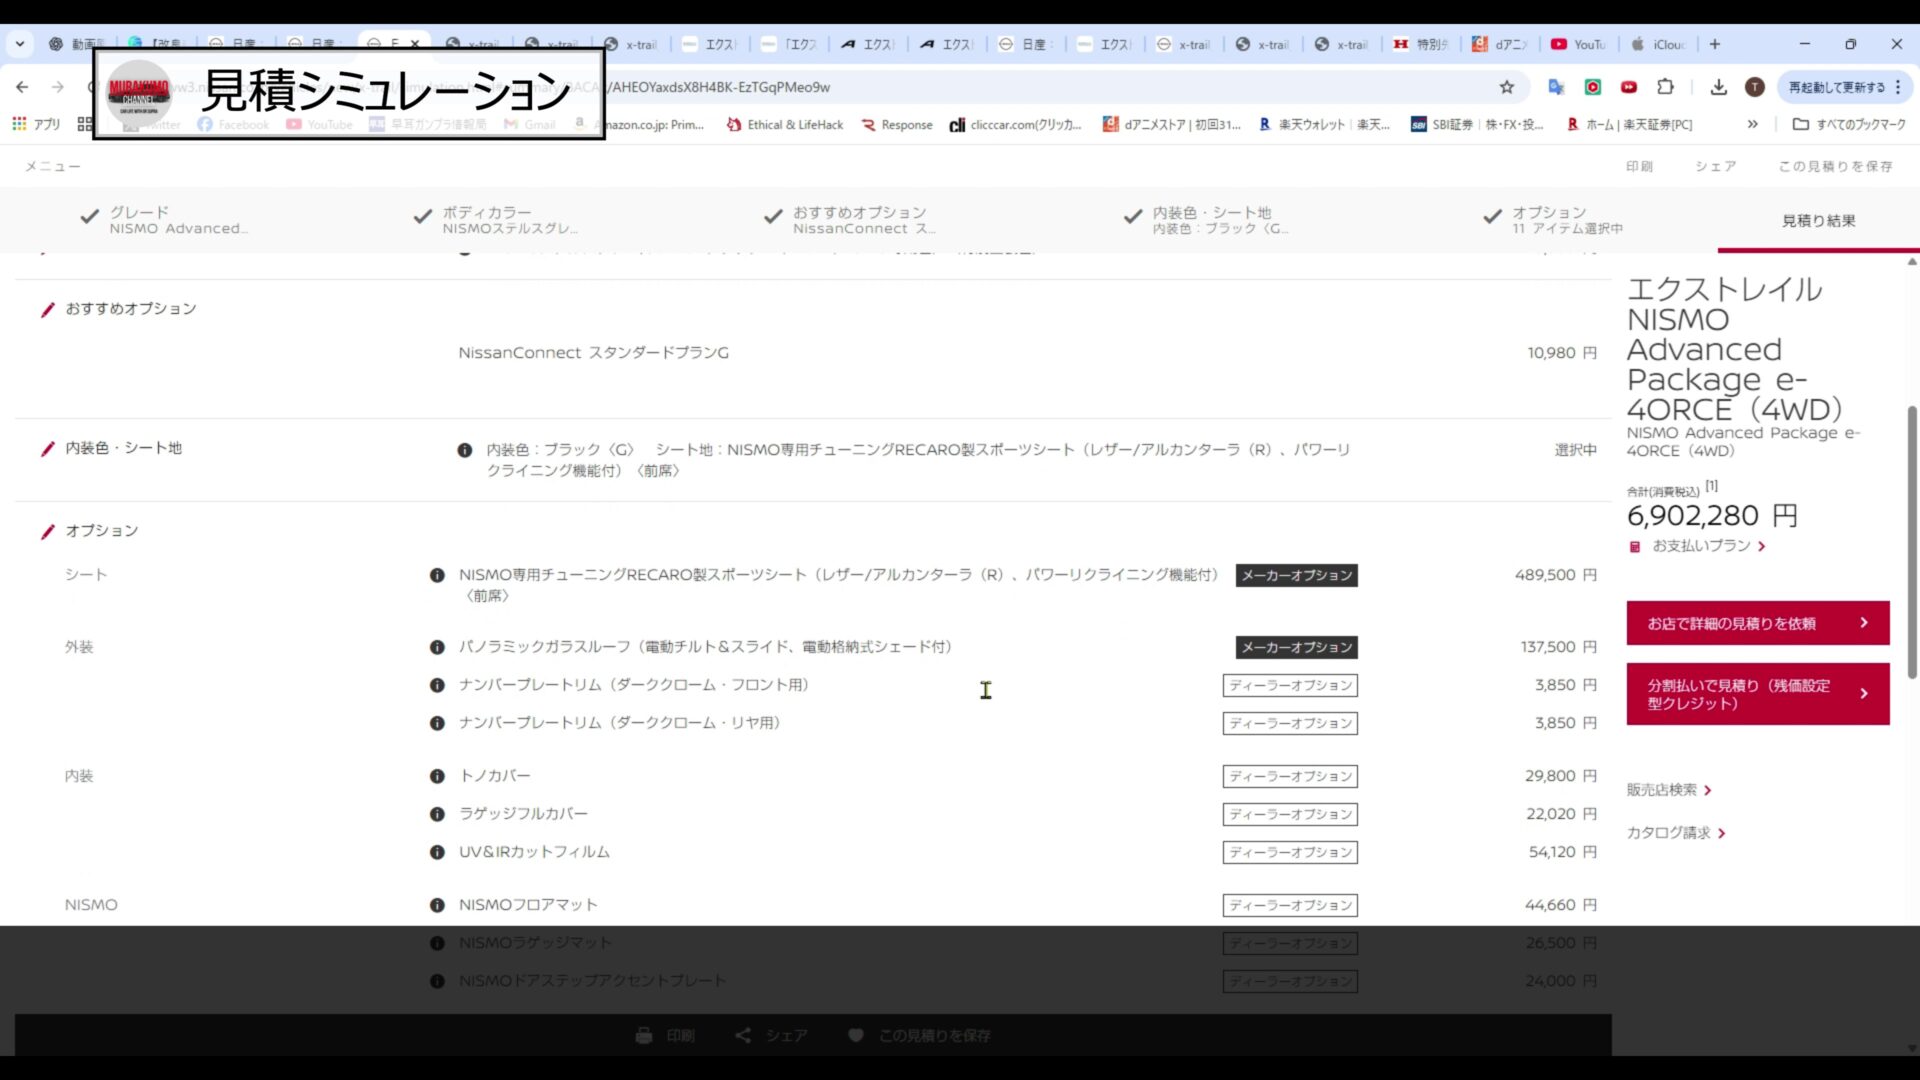Go to the 内装色・シート地 step in the progress bar
The width and height of the screenshot is (1920, 1080).
pyautogui.click(x=1207, y=220)
